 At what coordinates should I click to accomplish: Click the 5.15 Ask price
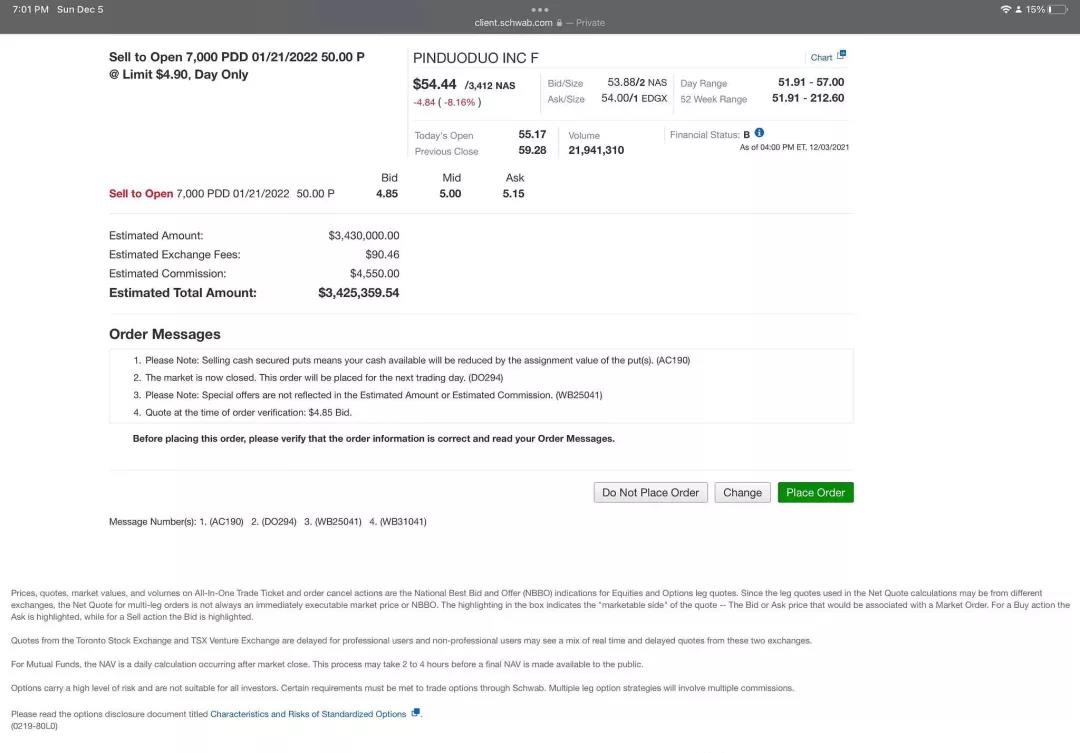point(513,194)
